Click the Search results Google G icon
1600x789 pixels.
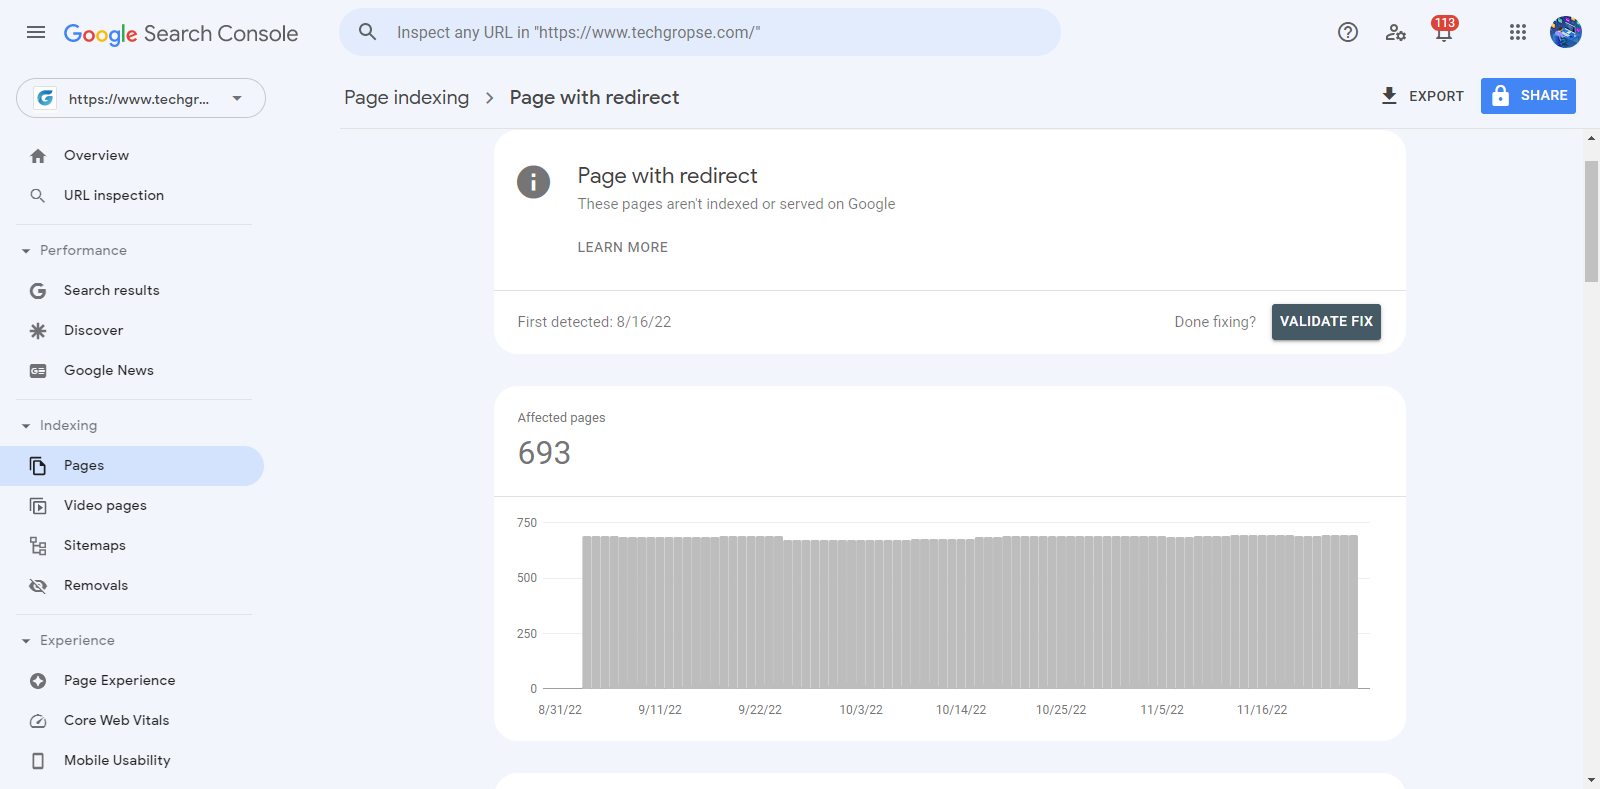[38, 291]
